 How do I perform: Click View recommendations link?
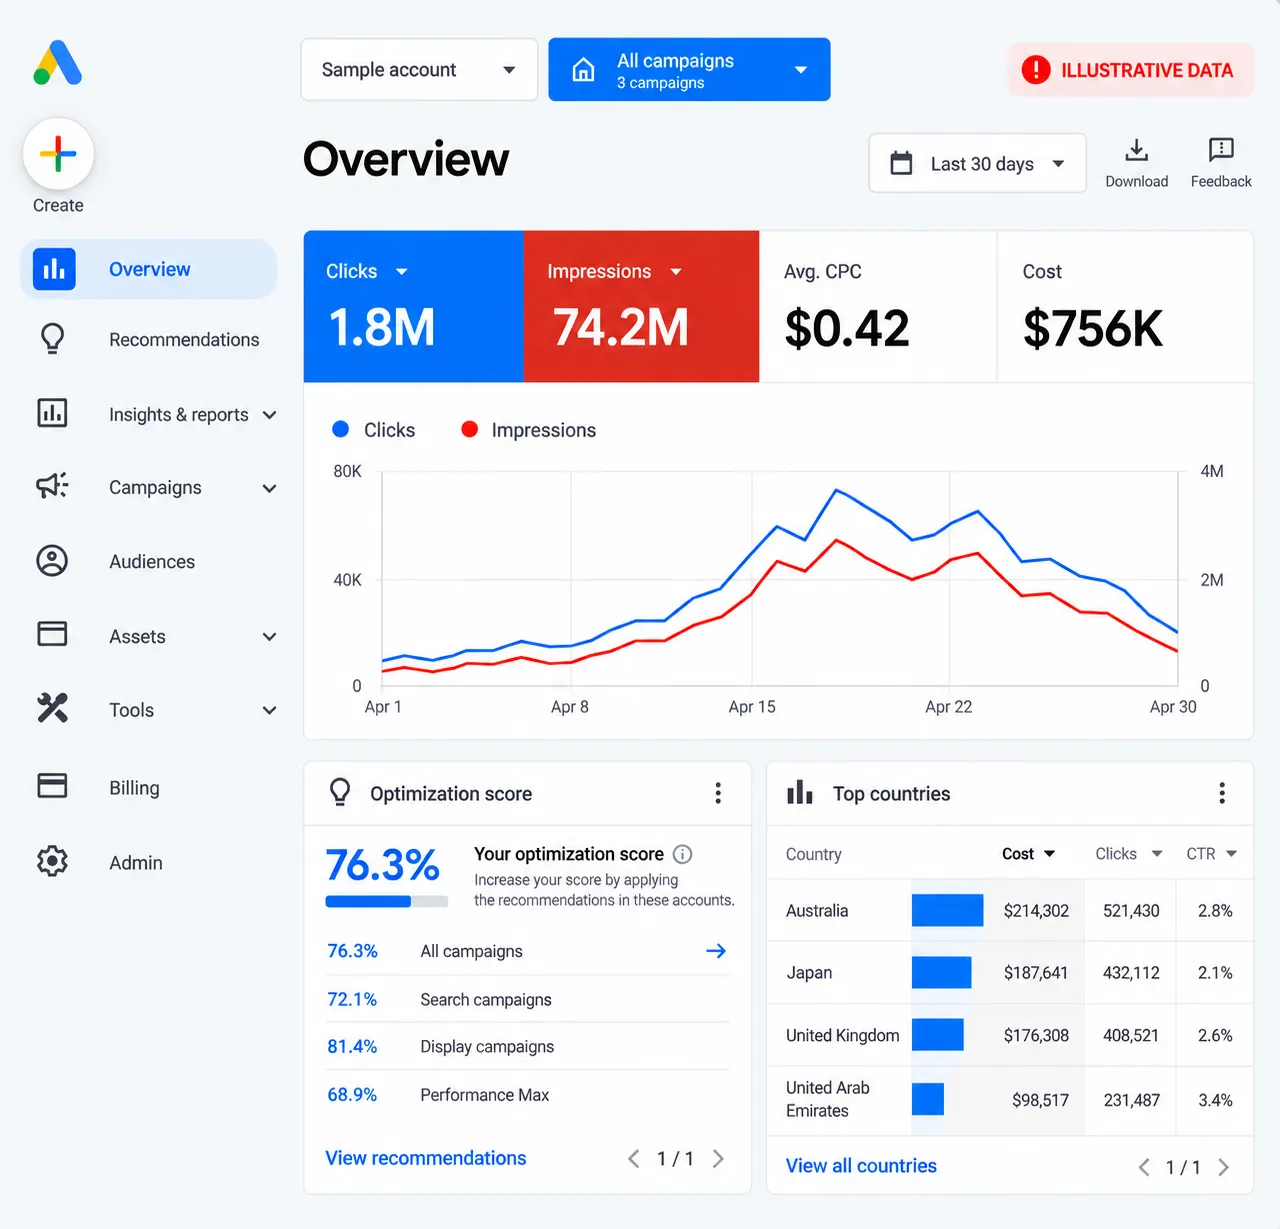426,1158
